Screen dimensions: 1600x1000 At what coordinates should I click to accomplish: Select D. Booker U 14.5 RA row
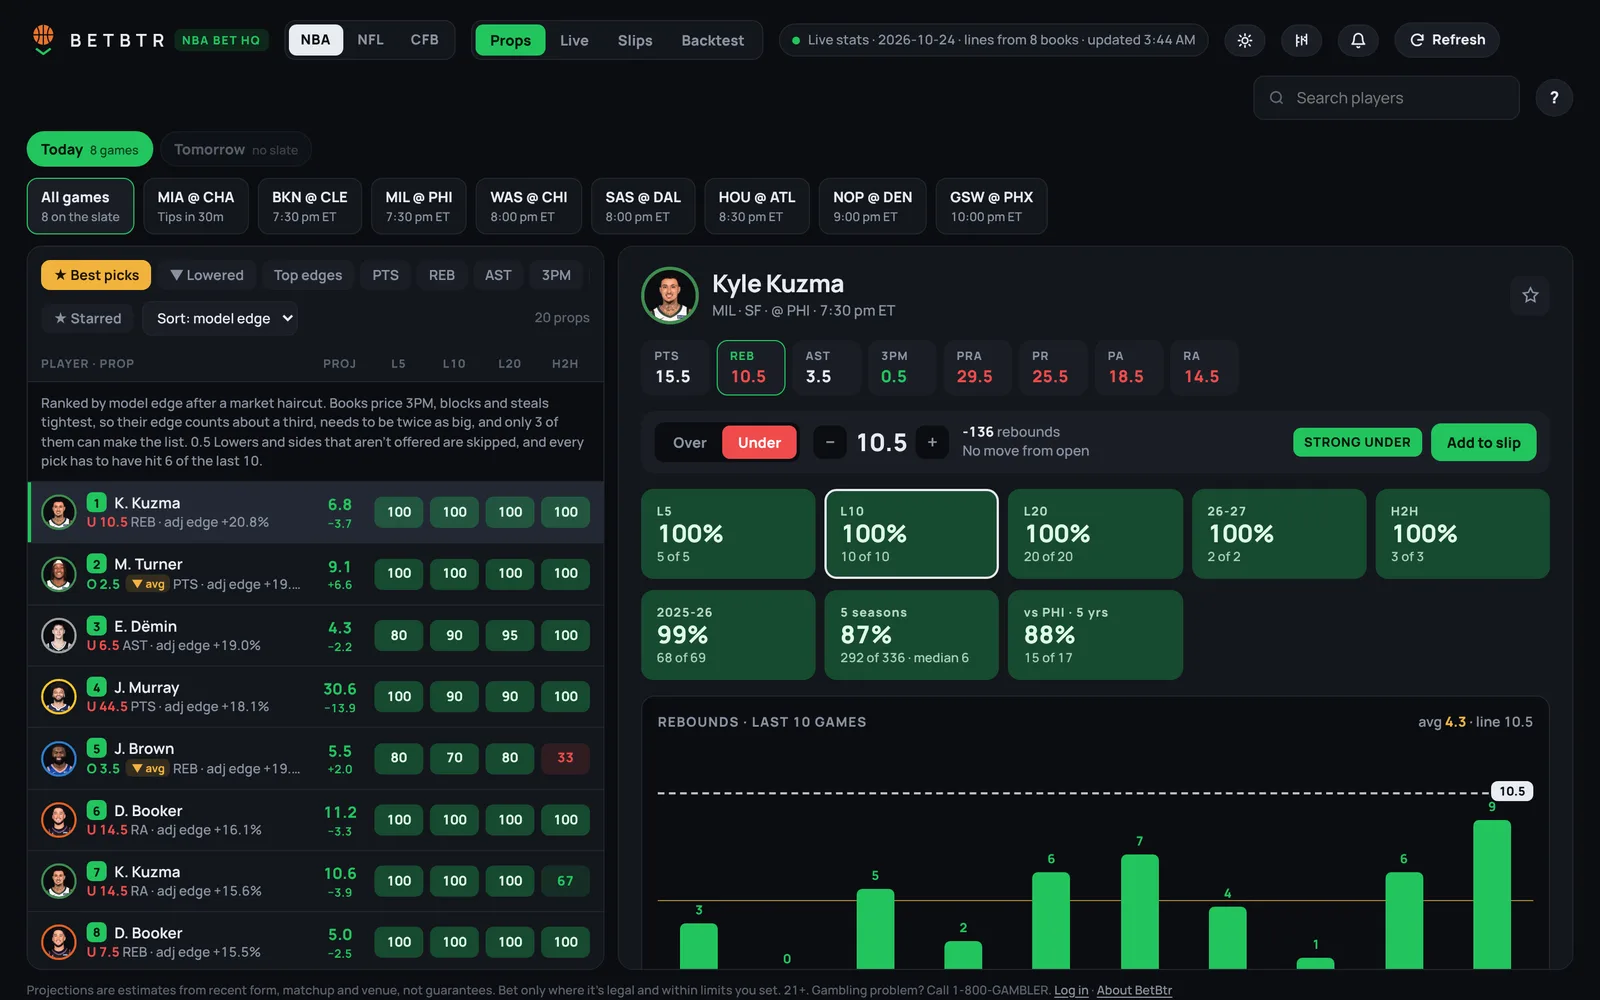316,820
